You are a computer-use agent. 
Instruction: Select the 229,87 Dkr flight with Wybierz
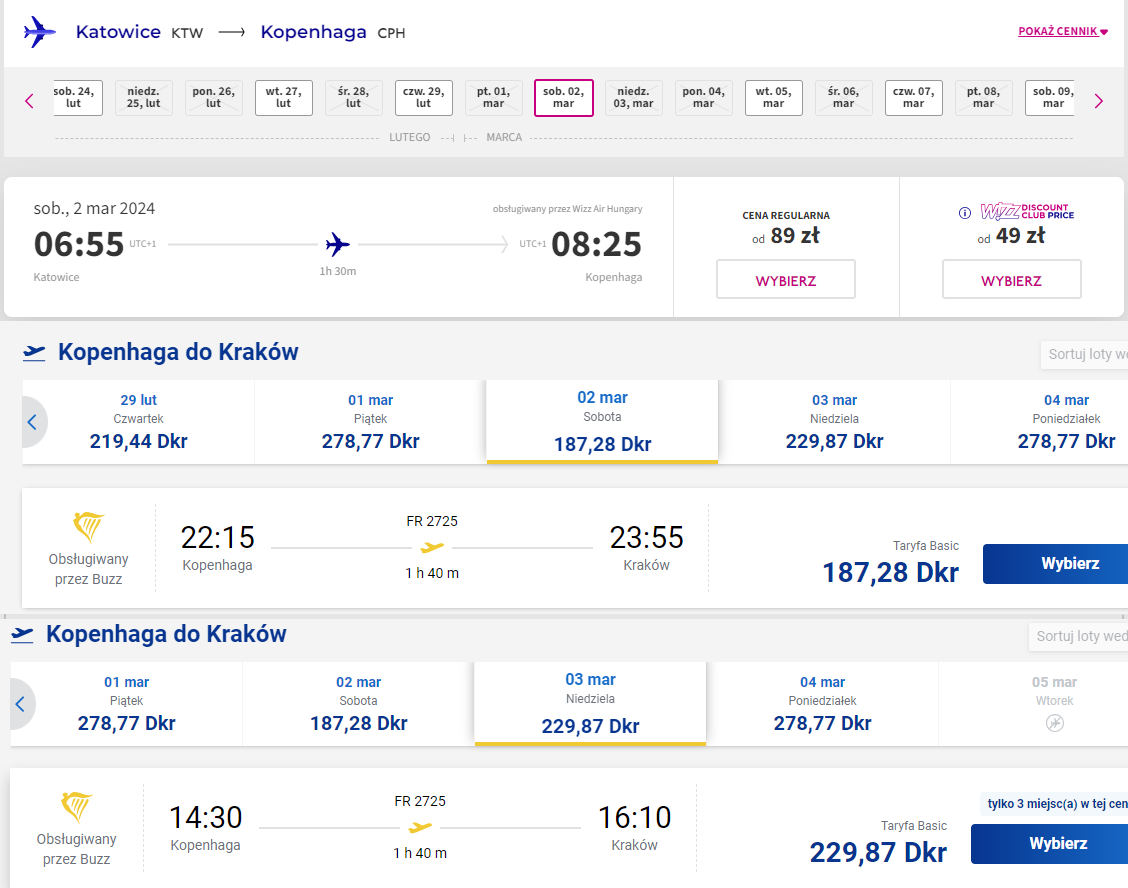[x=1050, y=843]
